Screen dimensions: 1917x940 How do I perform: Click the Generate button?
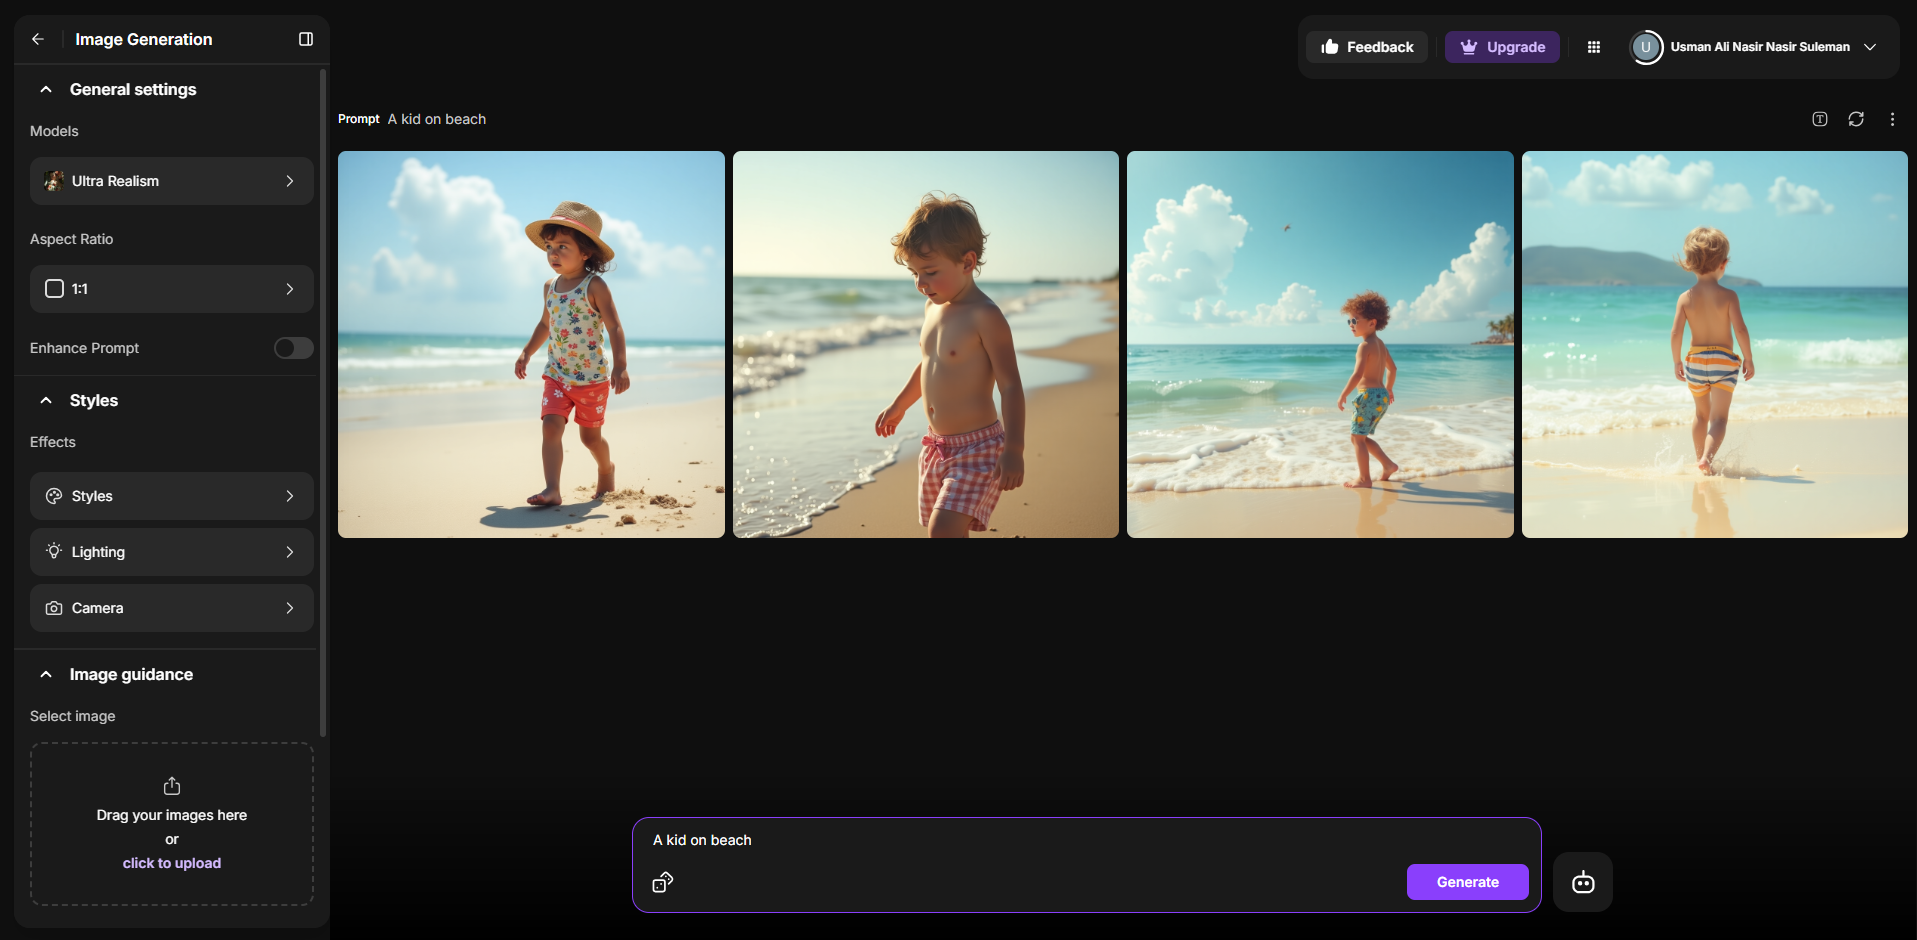coord(1468,882)
